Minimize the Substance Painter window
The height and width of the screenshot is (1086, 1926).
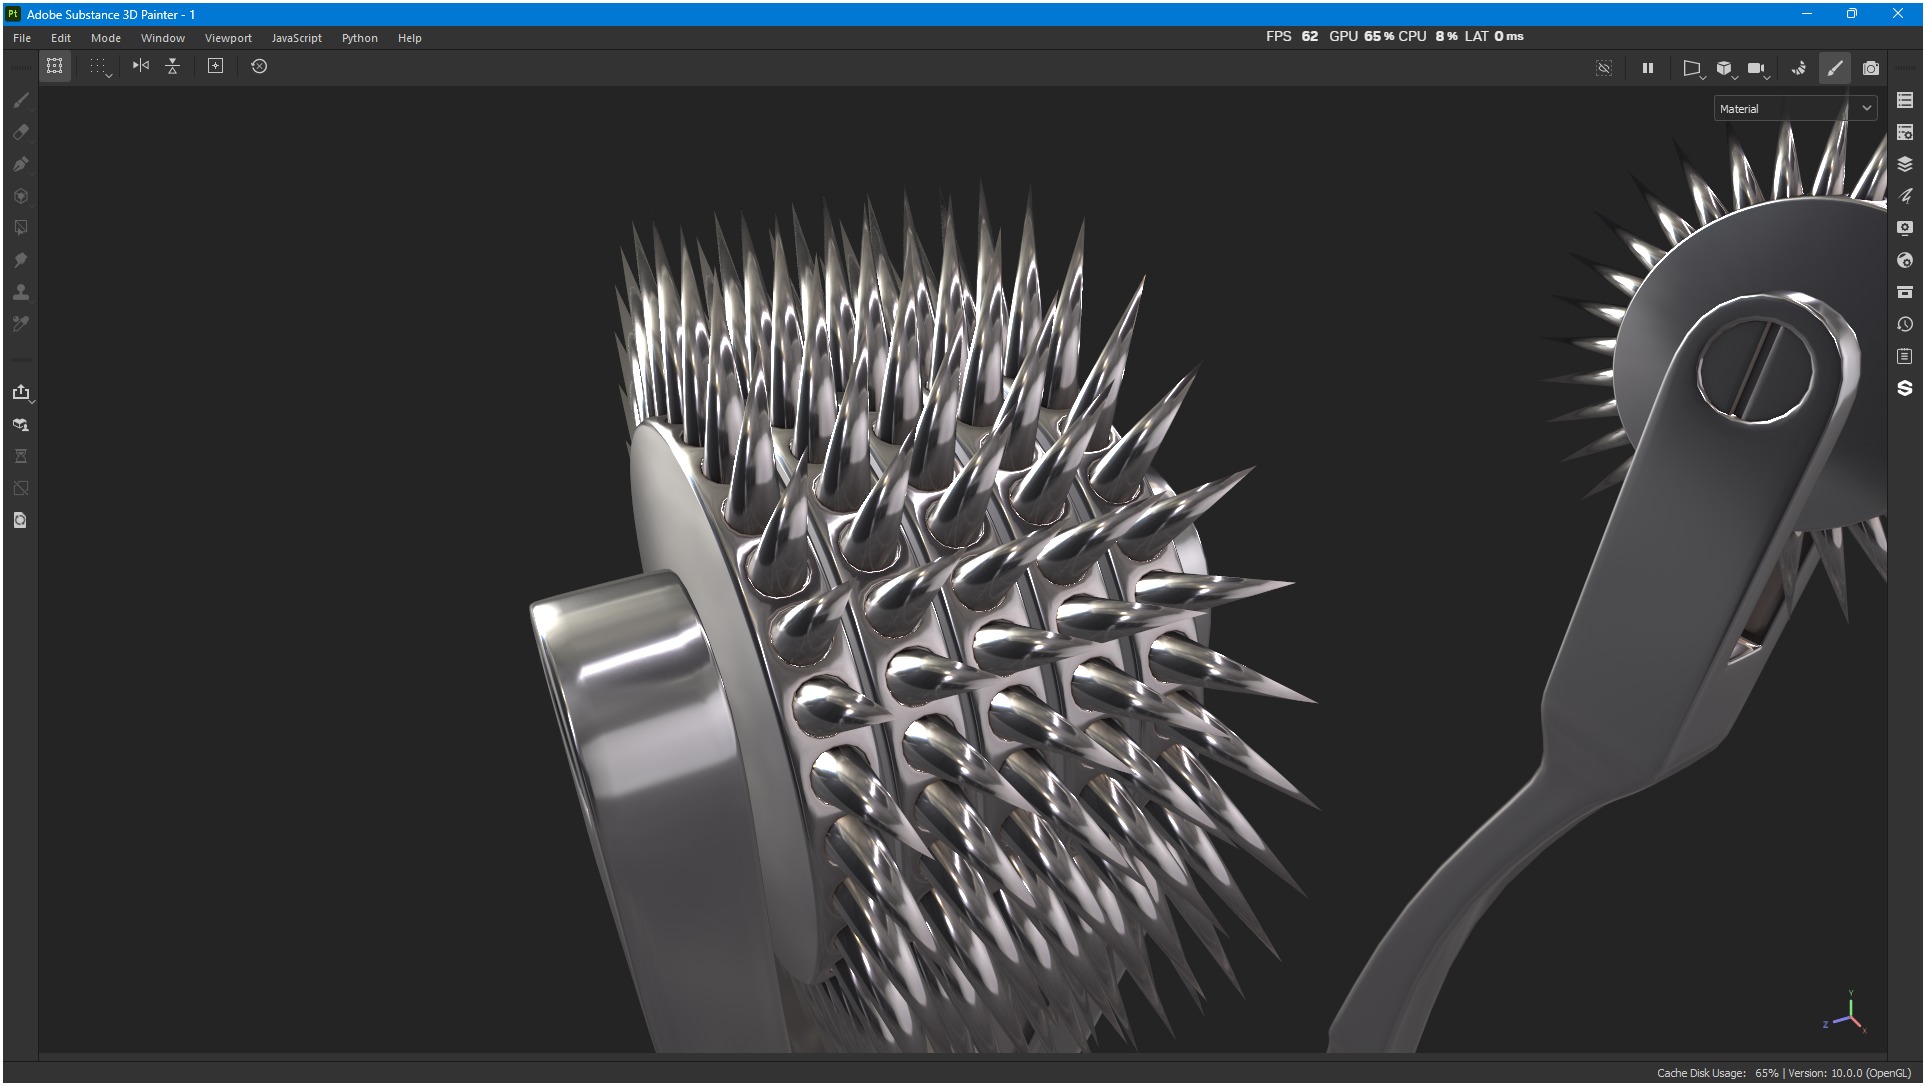pos(1807,14)
